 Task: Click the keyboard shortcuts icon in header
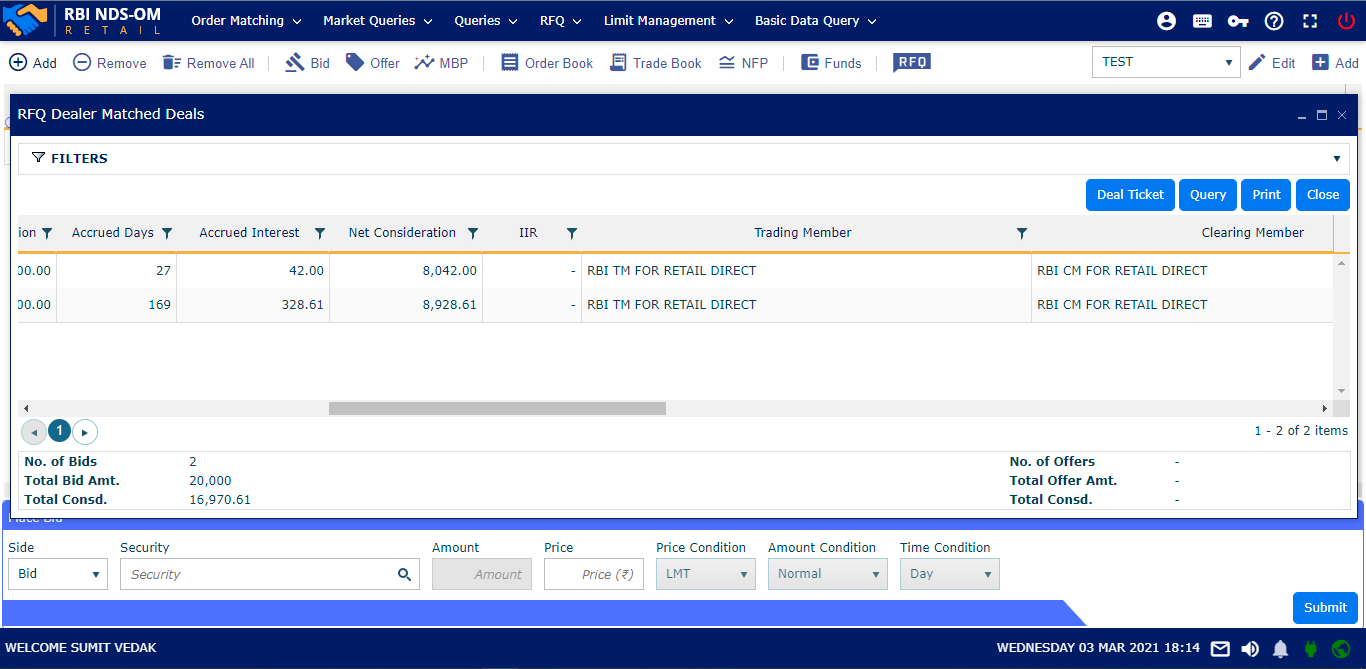click(x=1202, y=21)
